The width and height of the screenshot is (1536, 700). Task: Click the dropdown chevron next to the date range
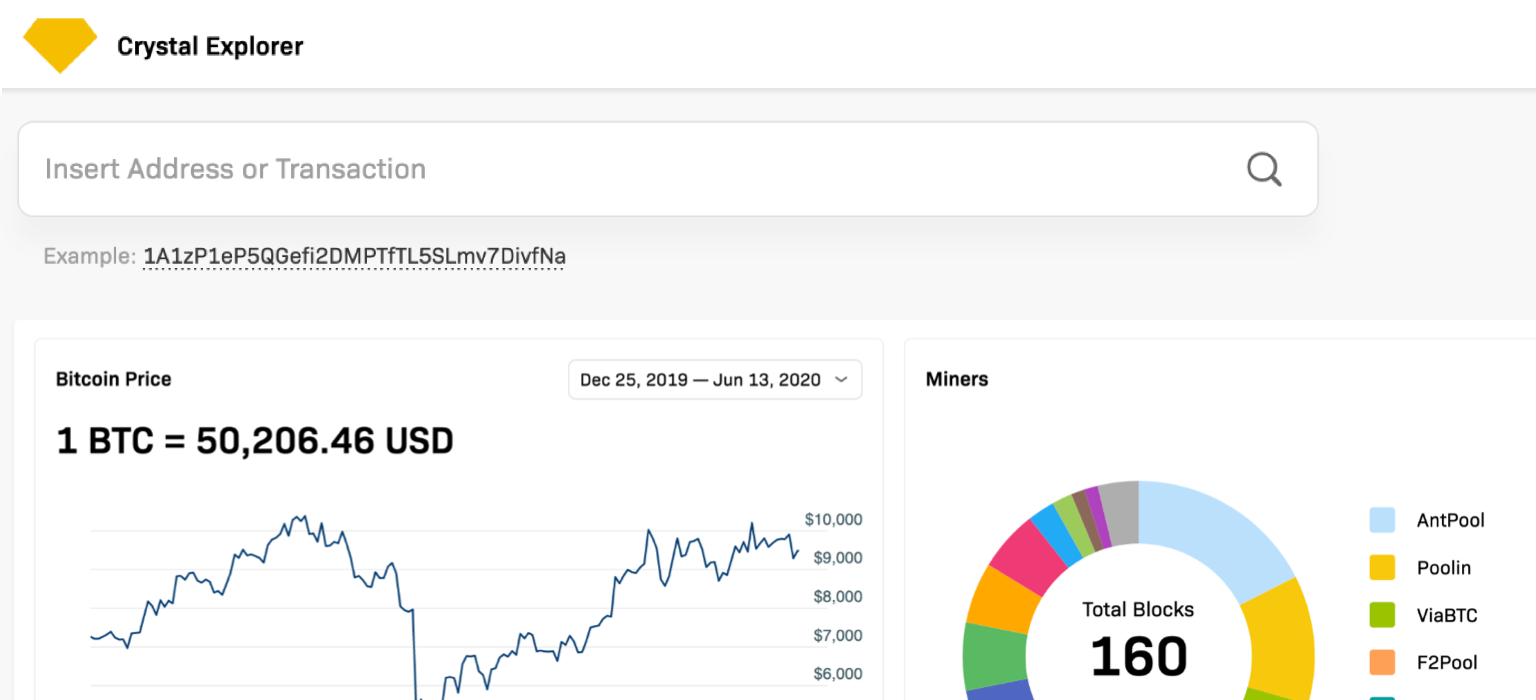tap(841, 380)
